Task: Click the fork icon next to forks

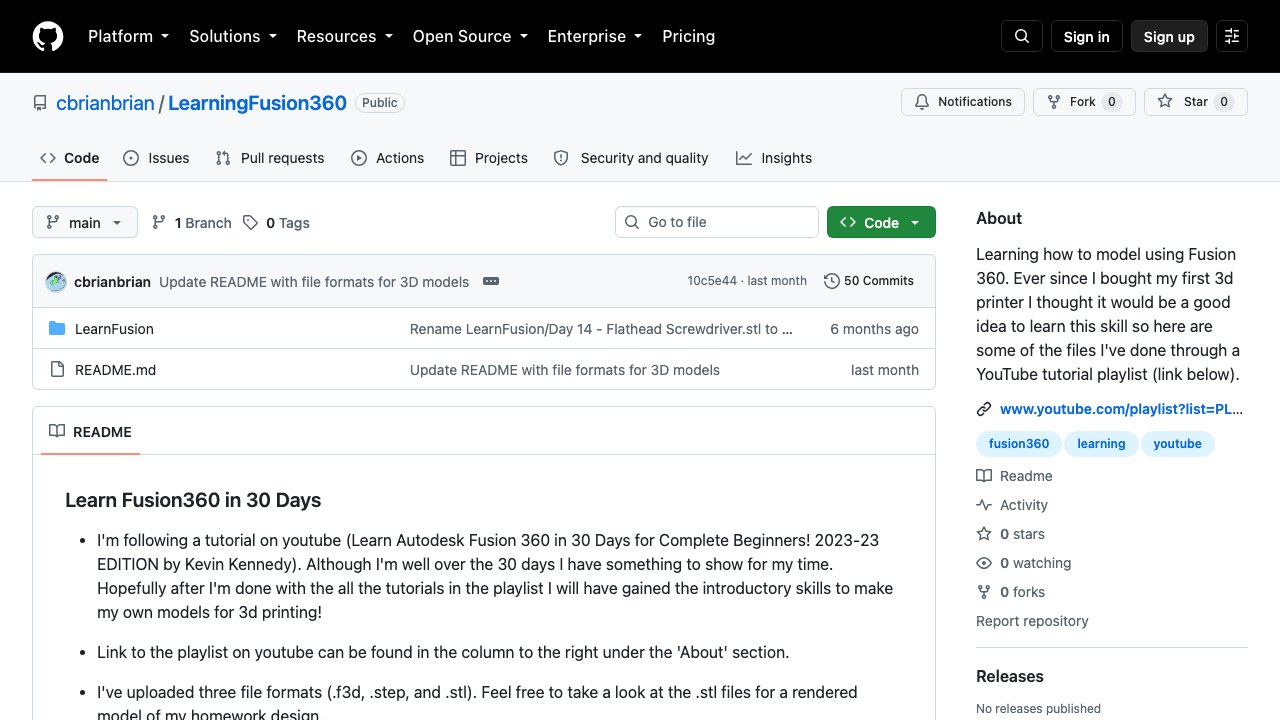Action: click(984, 592)
